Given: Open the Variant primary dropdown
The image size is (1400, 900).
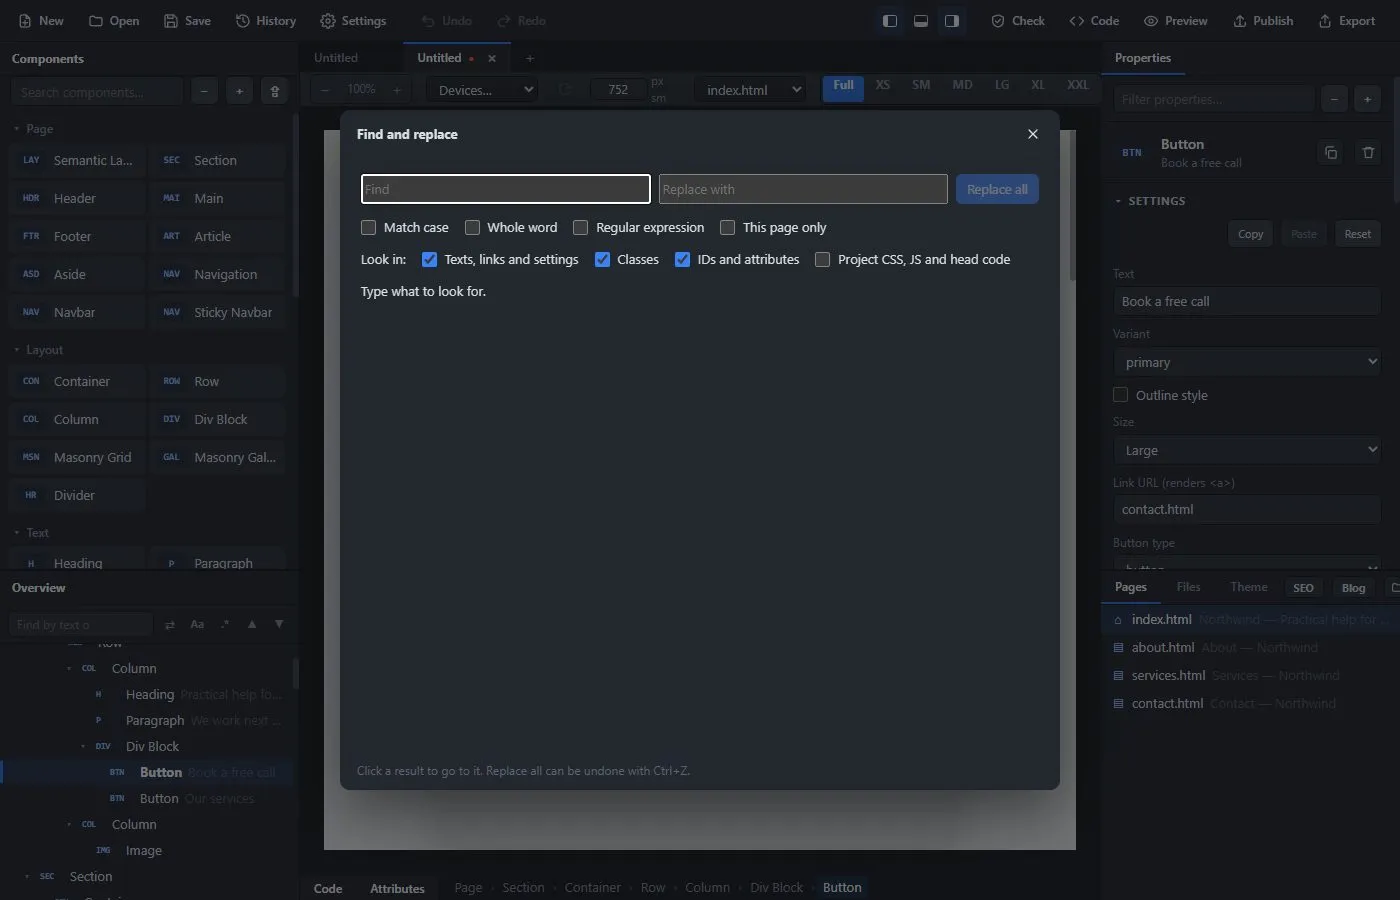Looking at the screenshot, I should click(1247, 362).
